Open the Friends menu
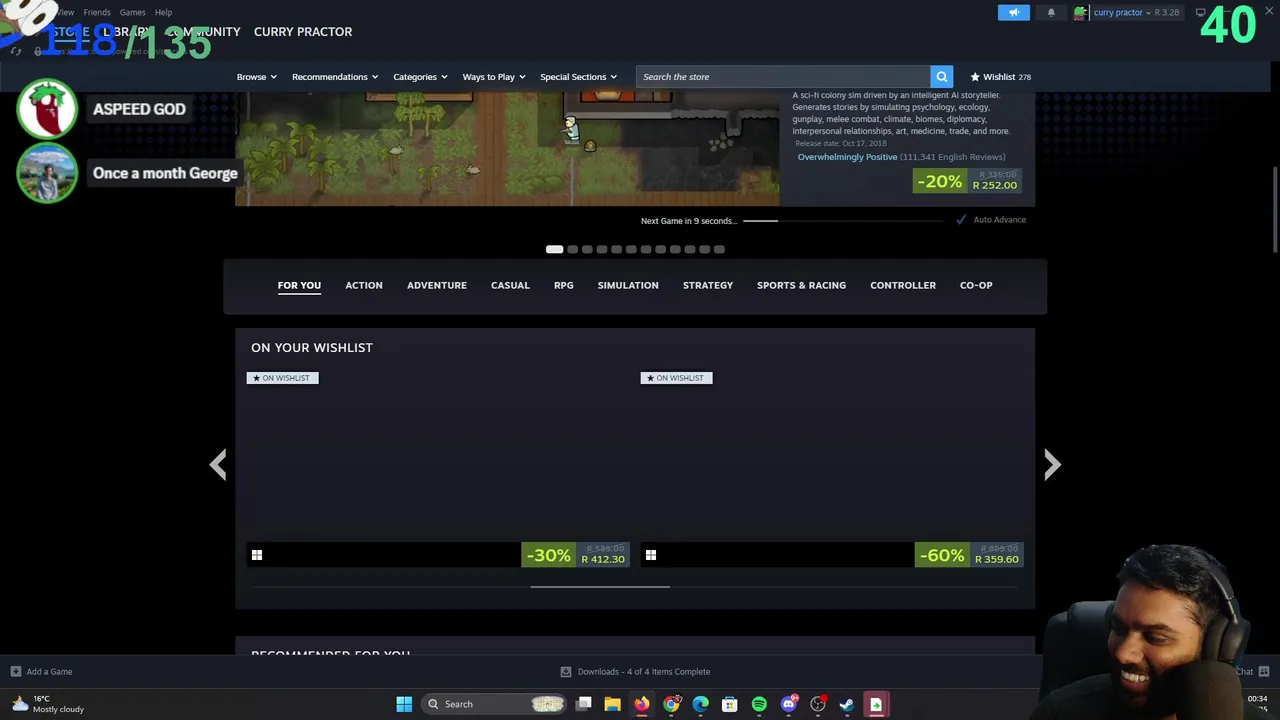 [97, 12]
